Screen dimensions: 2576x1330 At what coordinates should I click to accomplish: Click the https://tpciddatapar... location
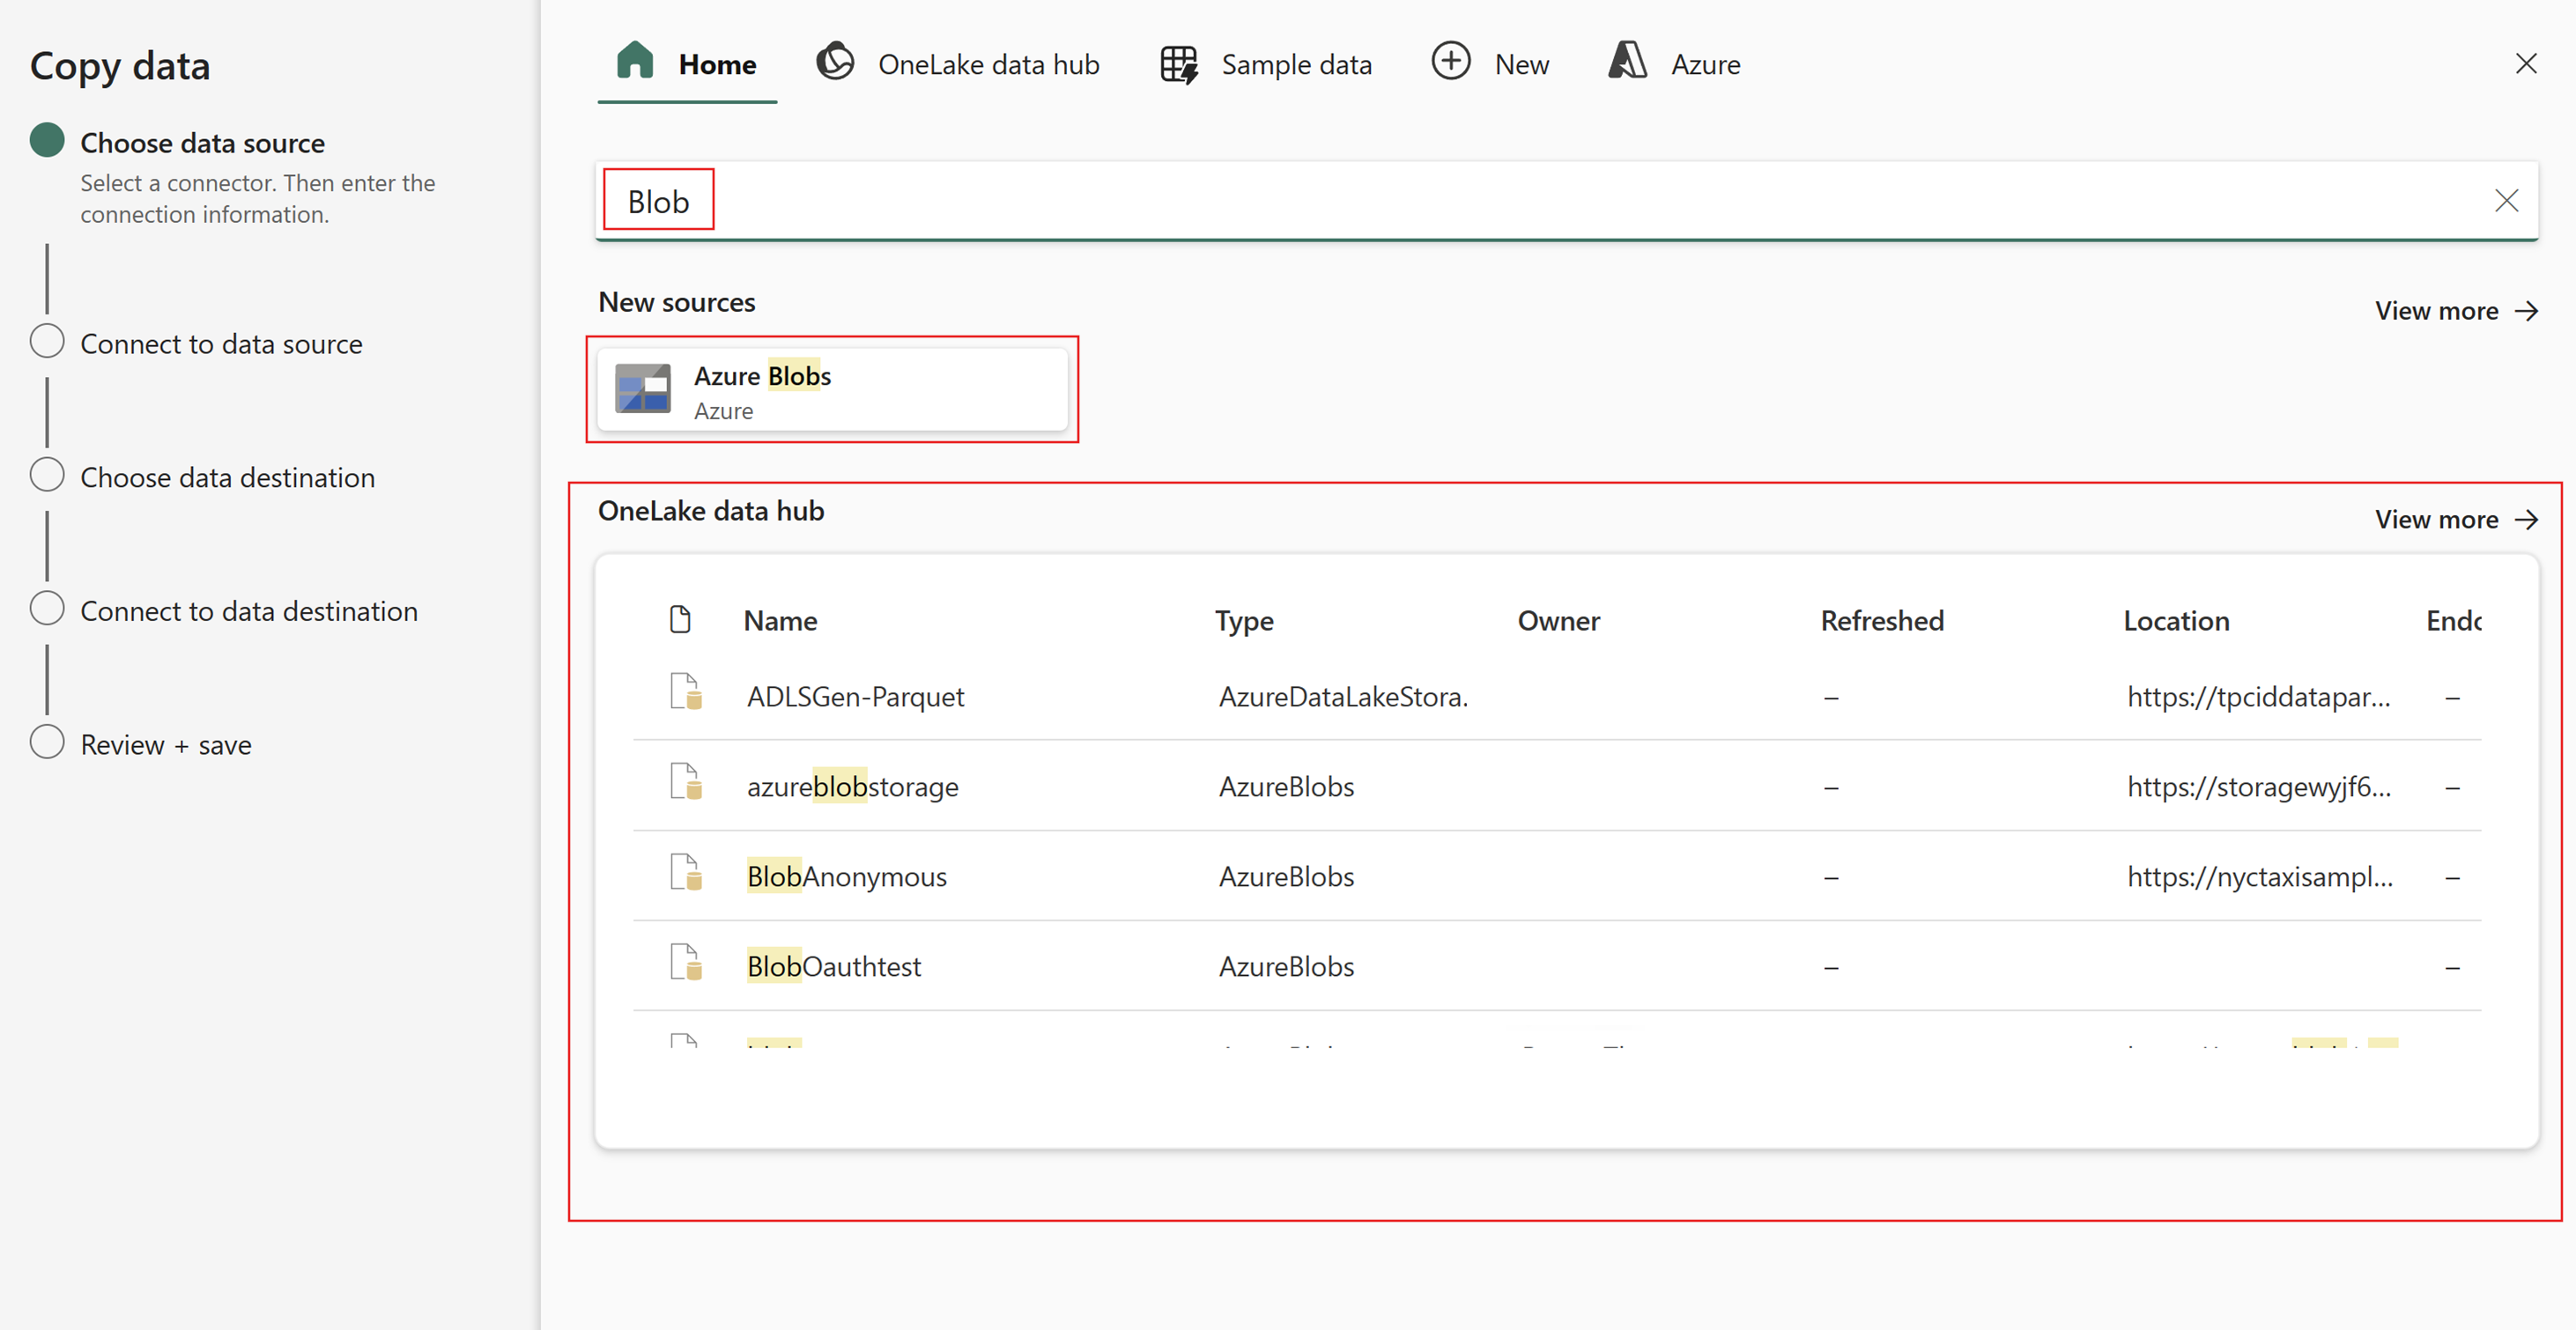point(2258,697)
